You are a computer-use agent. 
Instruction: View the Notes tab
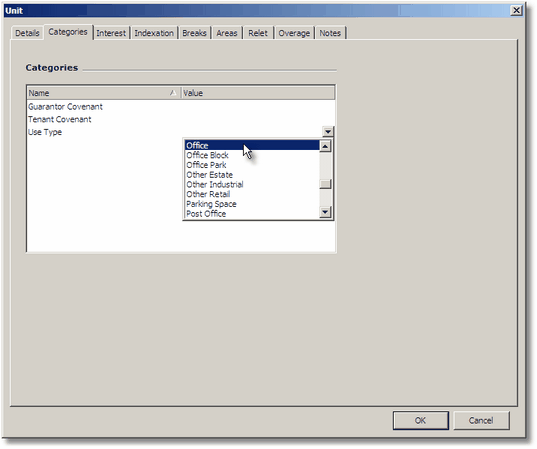pyautogui.click(x=330, y=33)
